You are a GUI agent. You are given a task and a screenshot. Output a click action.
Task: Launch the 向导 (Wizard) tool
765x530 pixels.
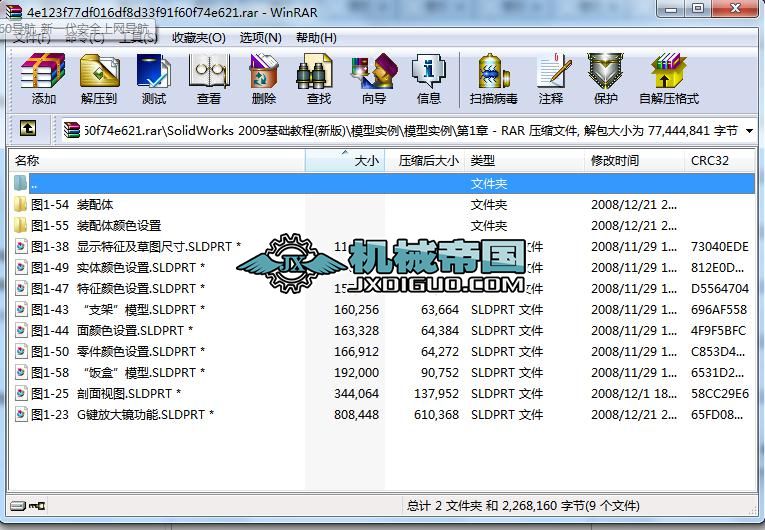coord(374,78)
